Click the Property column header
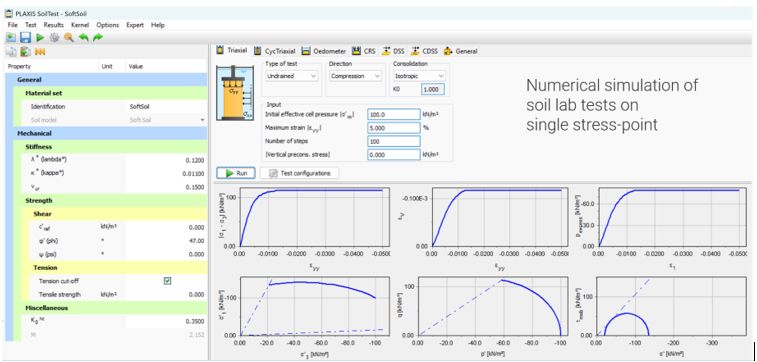Image resolution: width=757 pixels, height=362 pixels. tap(52, 67)
